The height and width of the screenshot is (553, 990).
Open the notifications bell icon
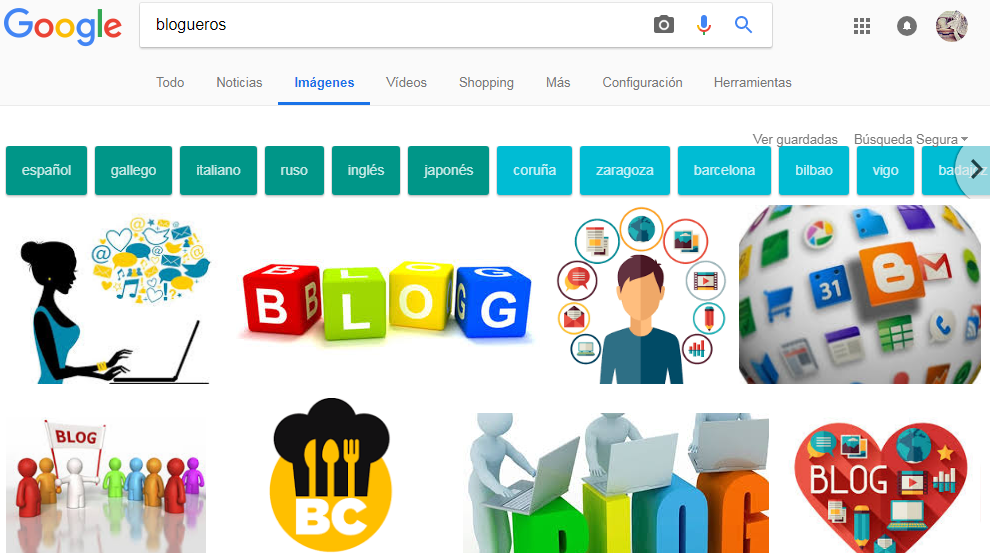[907, 26]
